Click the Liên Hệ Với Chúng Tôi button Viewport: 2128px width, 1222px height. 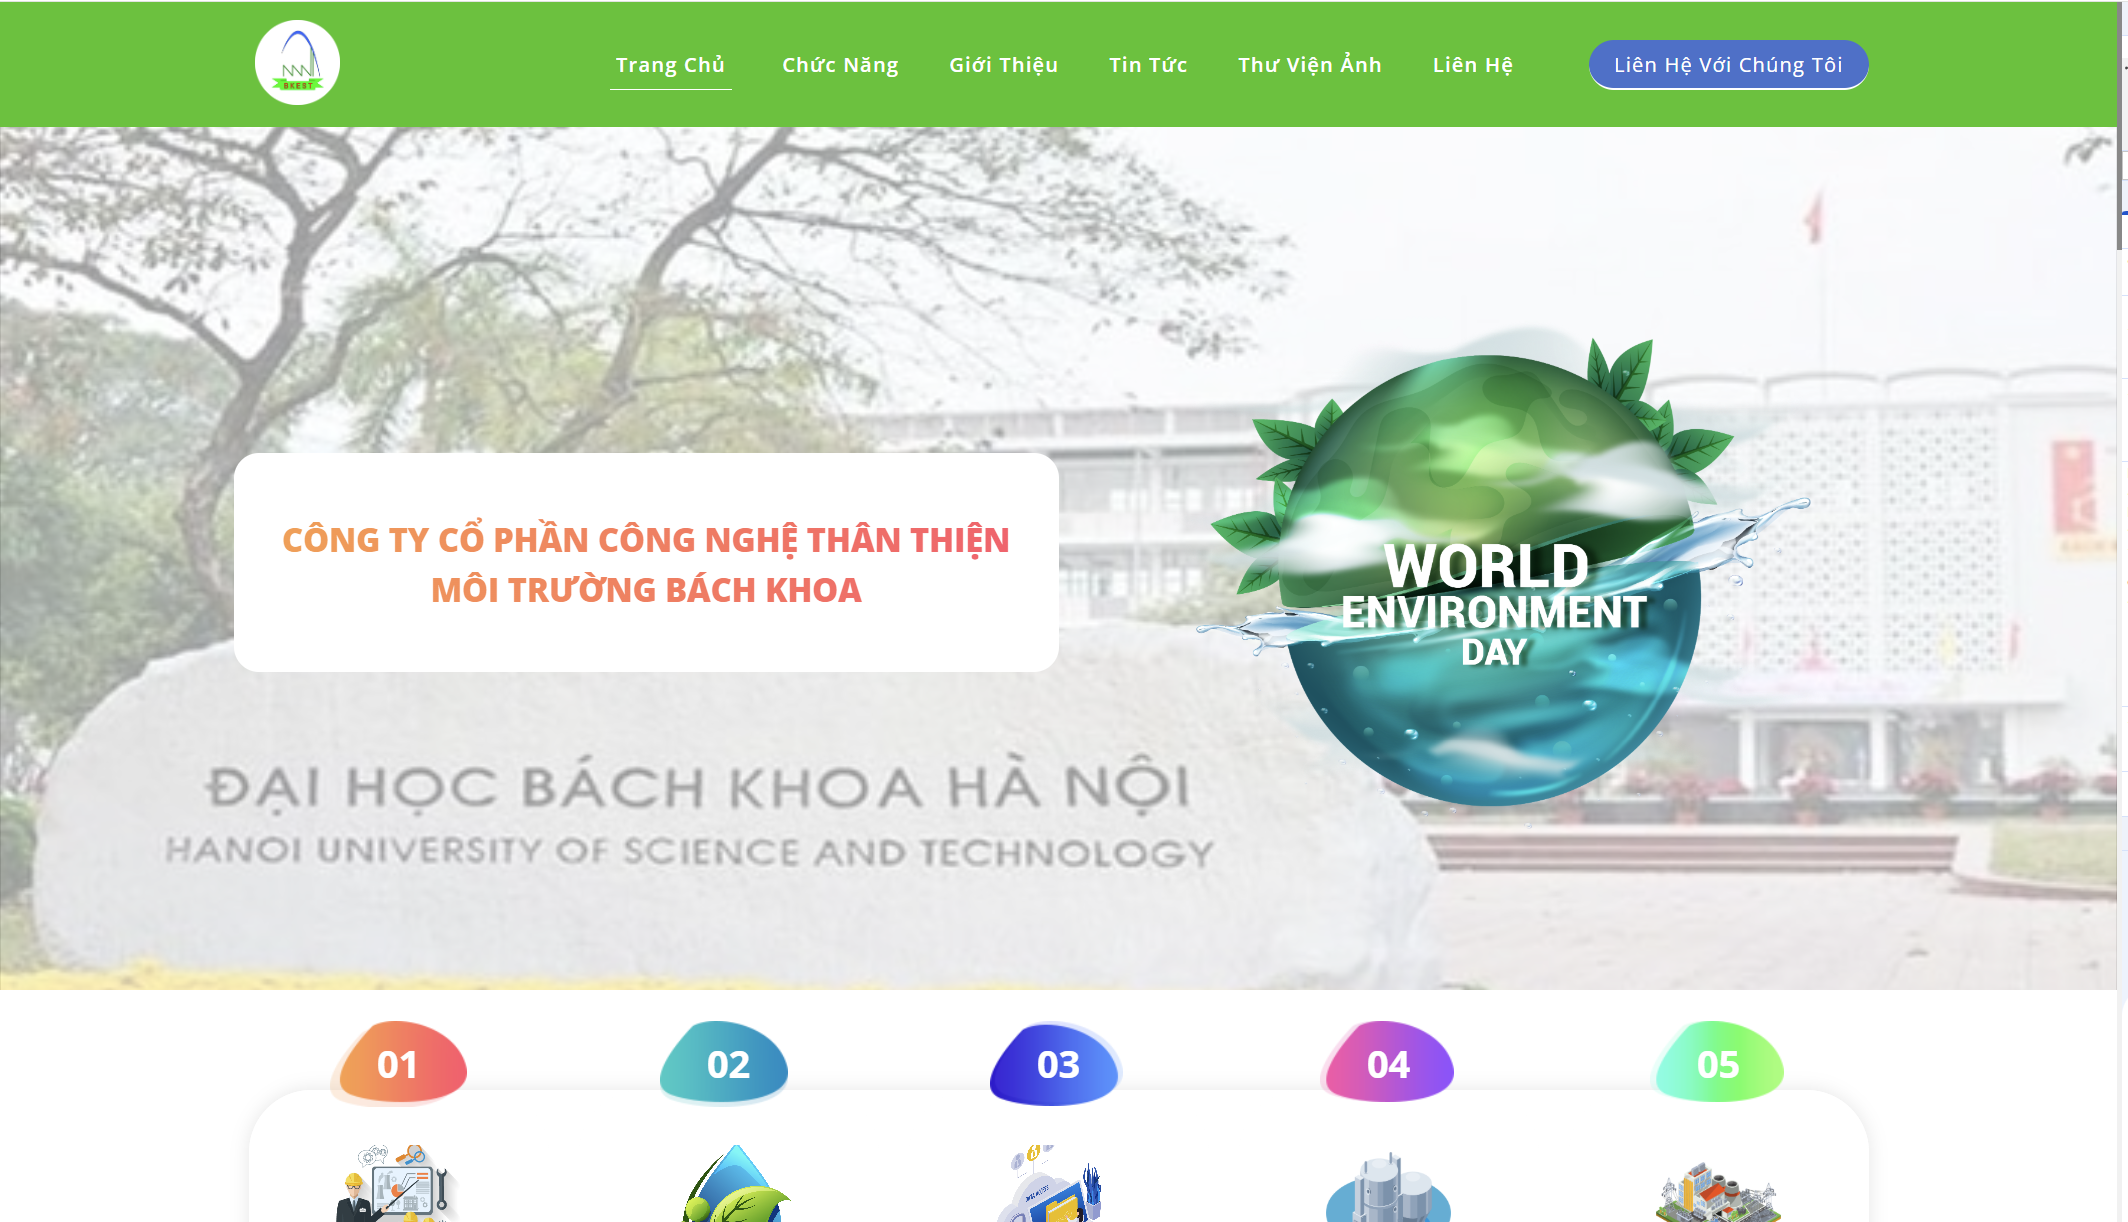pyautogui.click(x=1728, y=65)
